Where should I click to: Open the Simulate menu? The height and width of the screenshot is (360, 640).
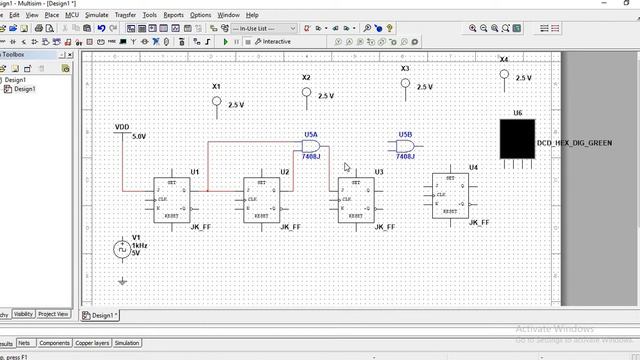(97, 15)
